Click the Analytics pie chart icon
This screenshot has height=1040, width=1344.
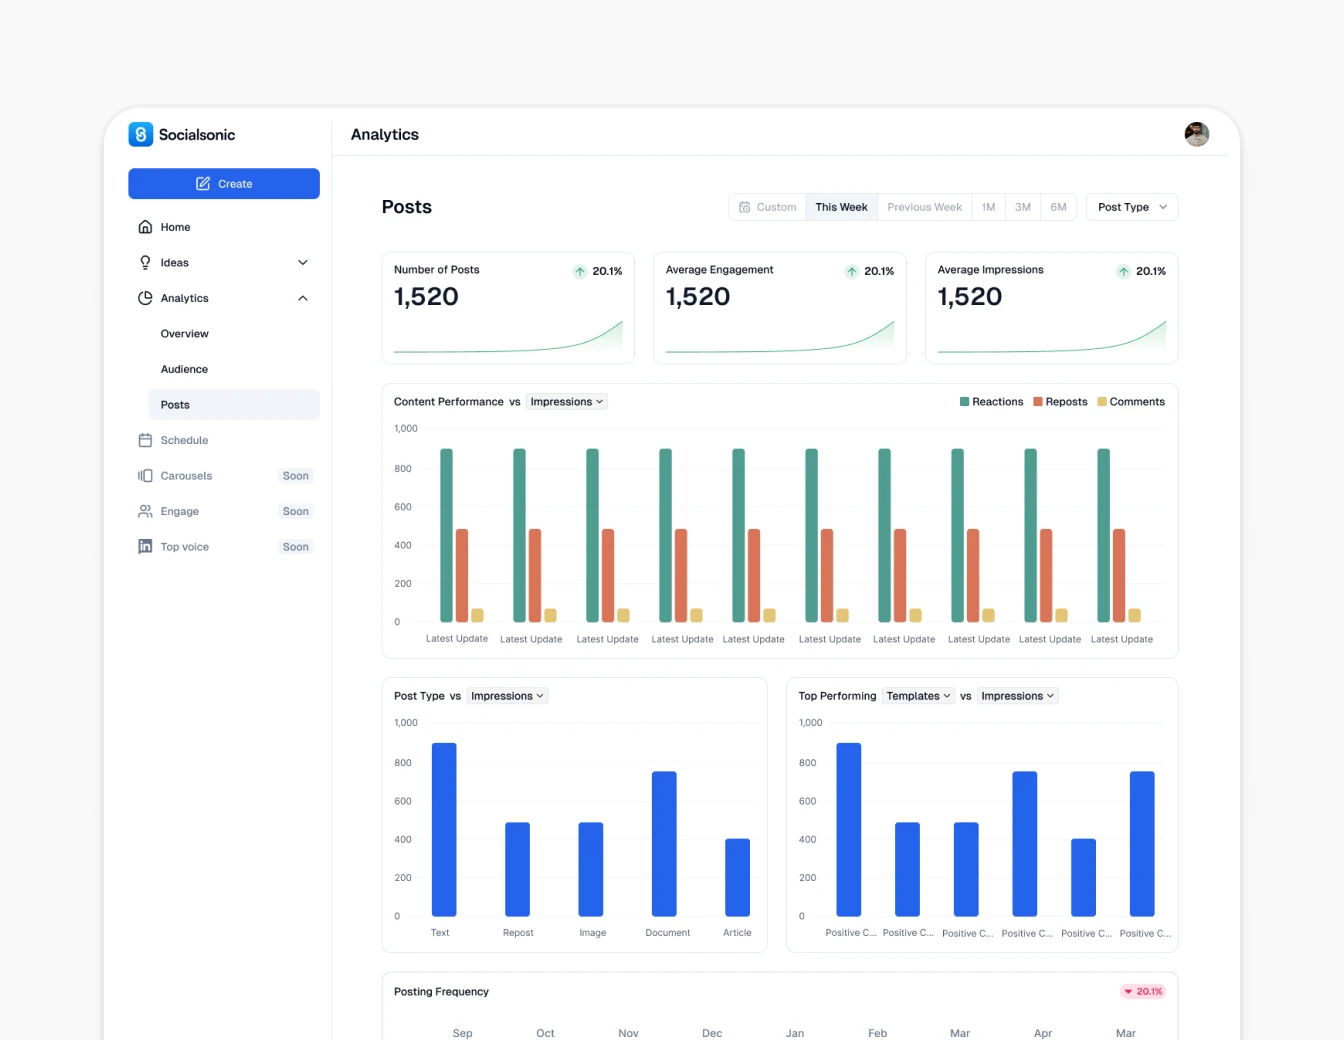(x=144, y=297)
